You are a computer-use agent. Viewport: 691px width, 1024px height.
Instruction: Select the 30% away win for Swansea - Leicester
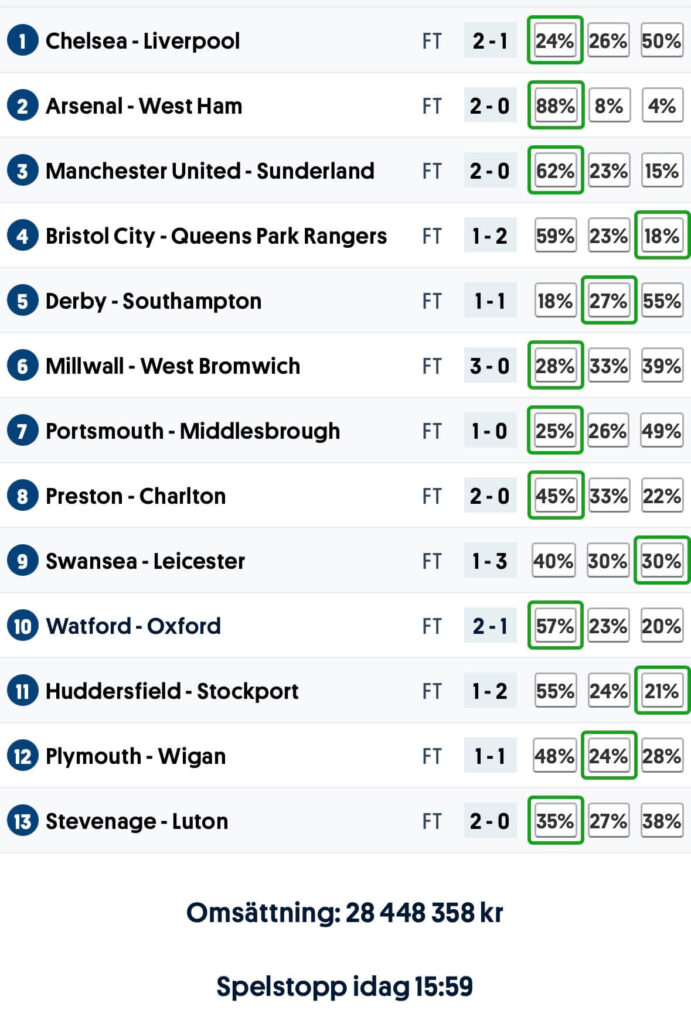pyautogui.click(x=662, y=561)
